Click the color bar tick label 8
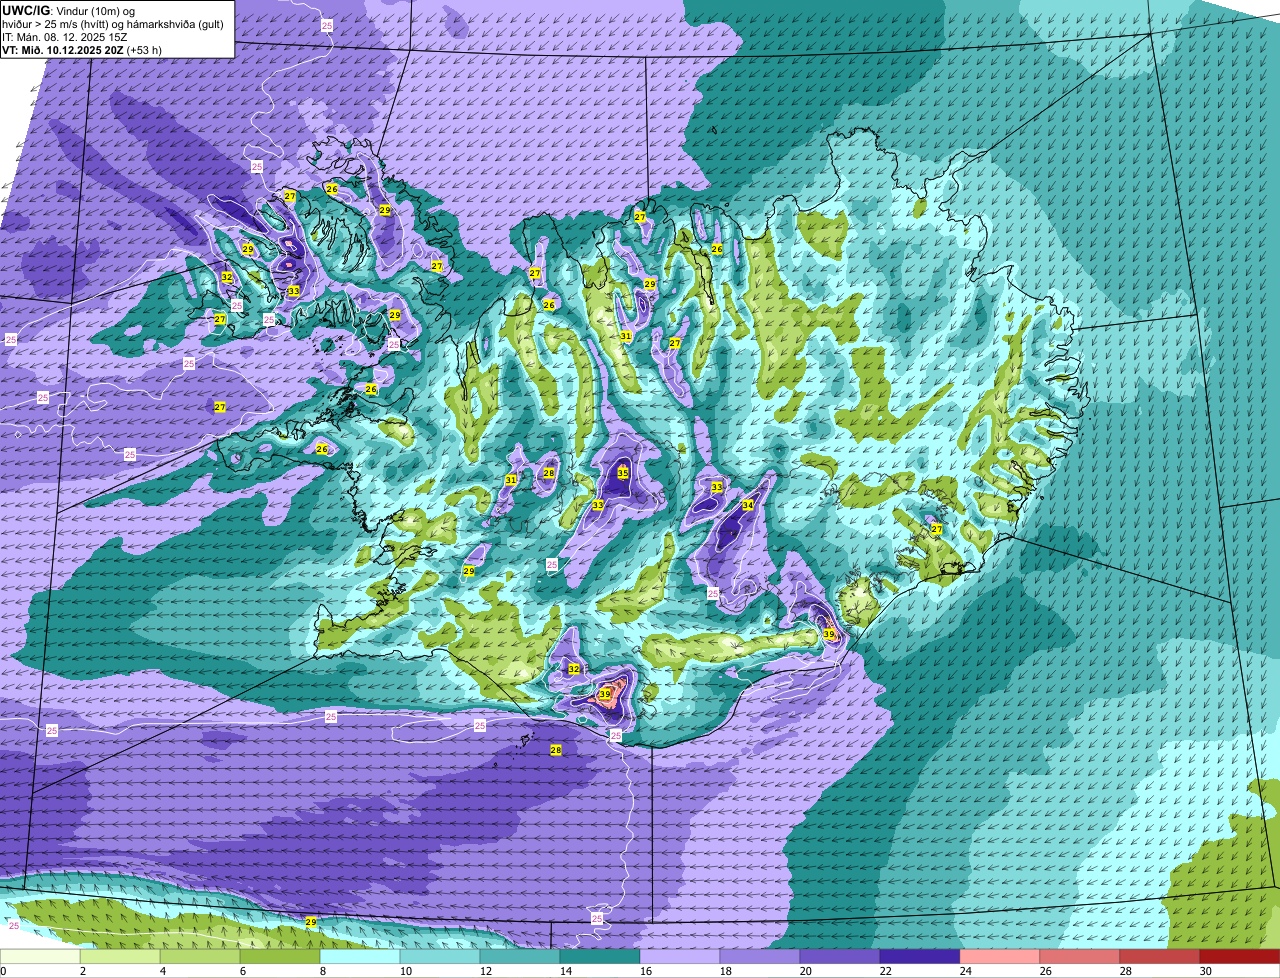The image size is (1280, 978). pos(323,971)
